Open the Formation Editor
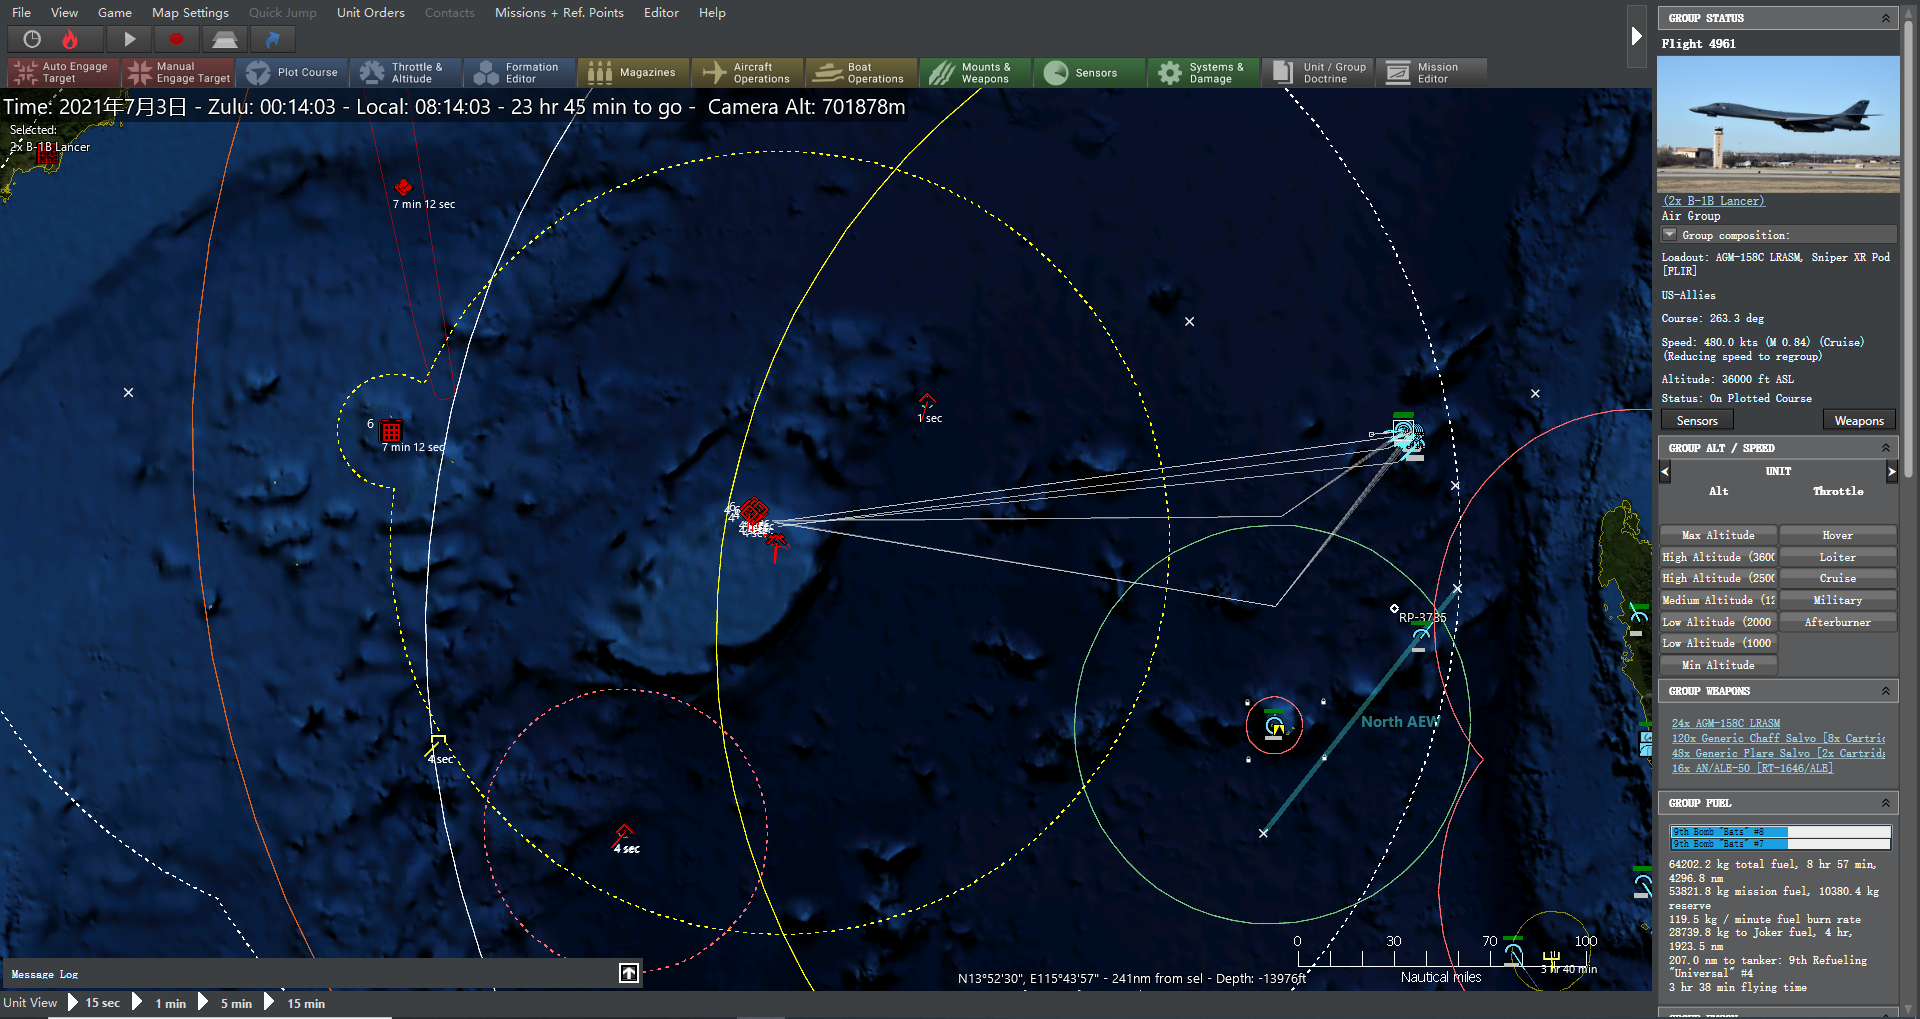Viewport: 1920px width, 1019px height. pos(520,72)
